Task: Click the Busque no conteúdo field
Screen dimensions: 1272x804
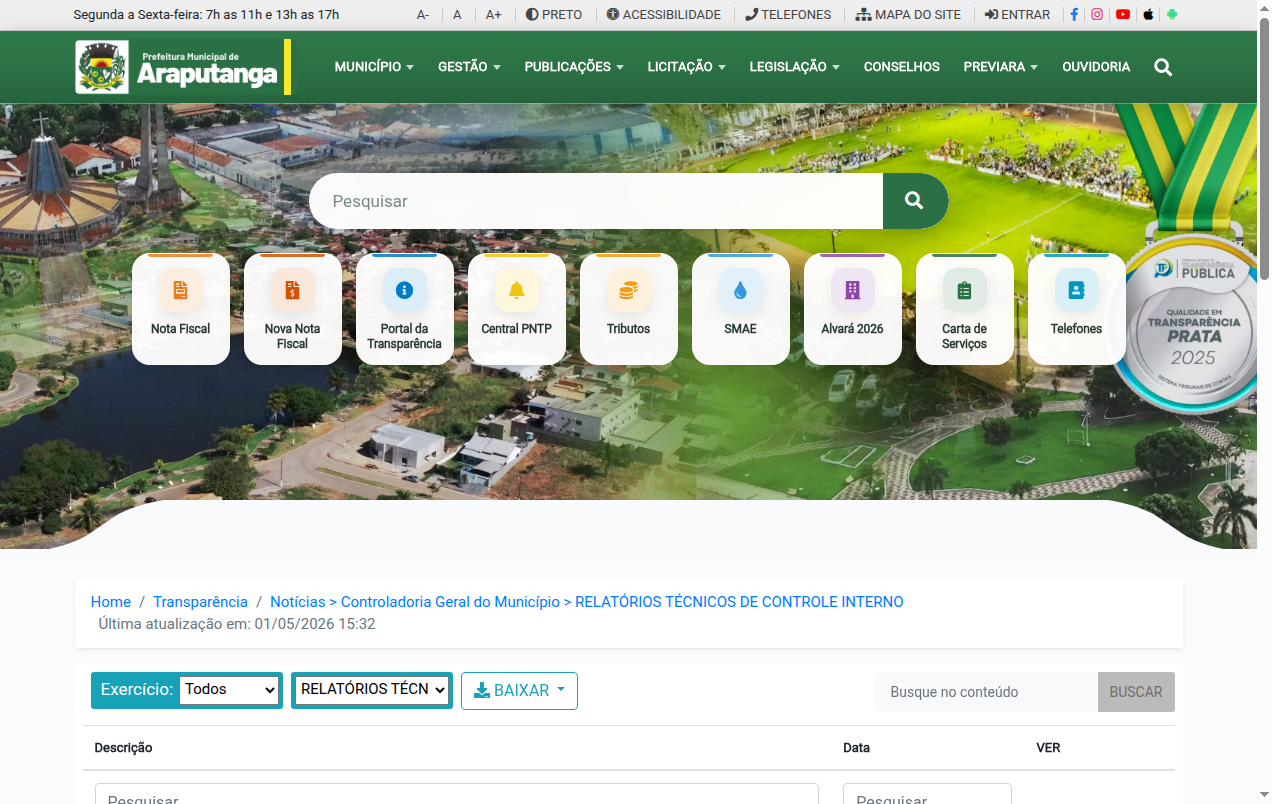Action: coord(986,692)
